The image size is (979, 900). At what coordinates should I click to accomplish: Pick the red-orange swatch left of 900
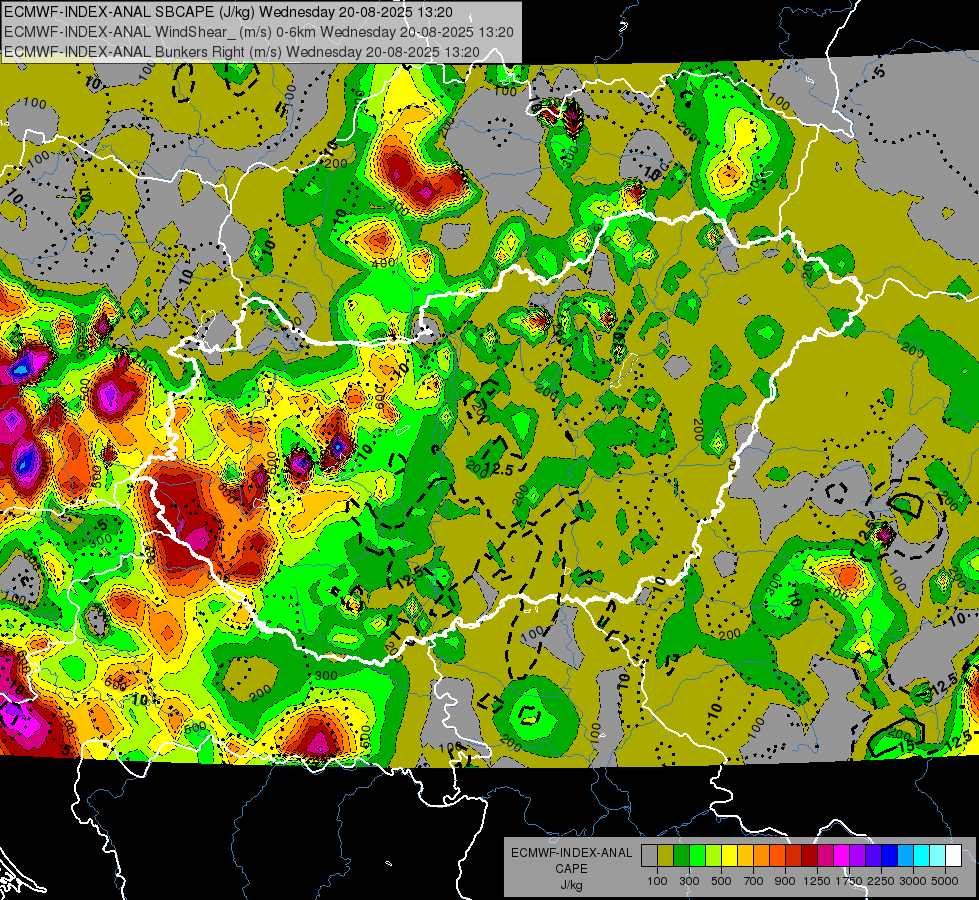click(777, 856)
